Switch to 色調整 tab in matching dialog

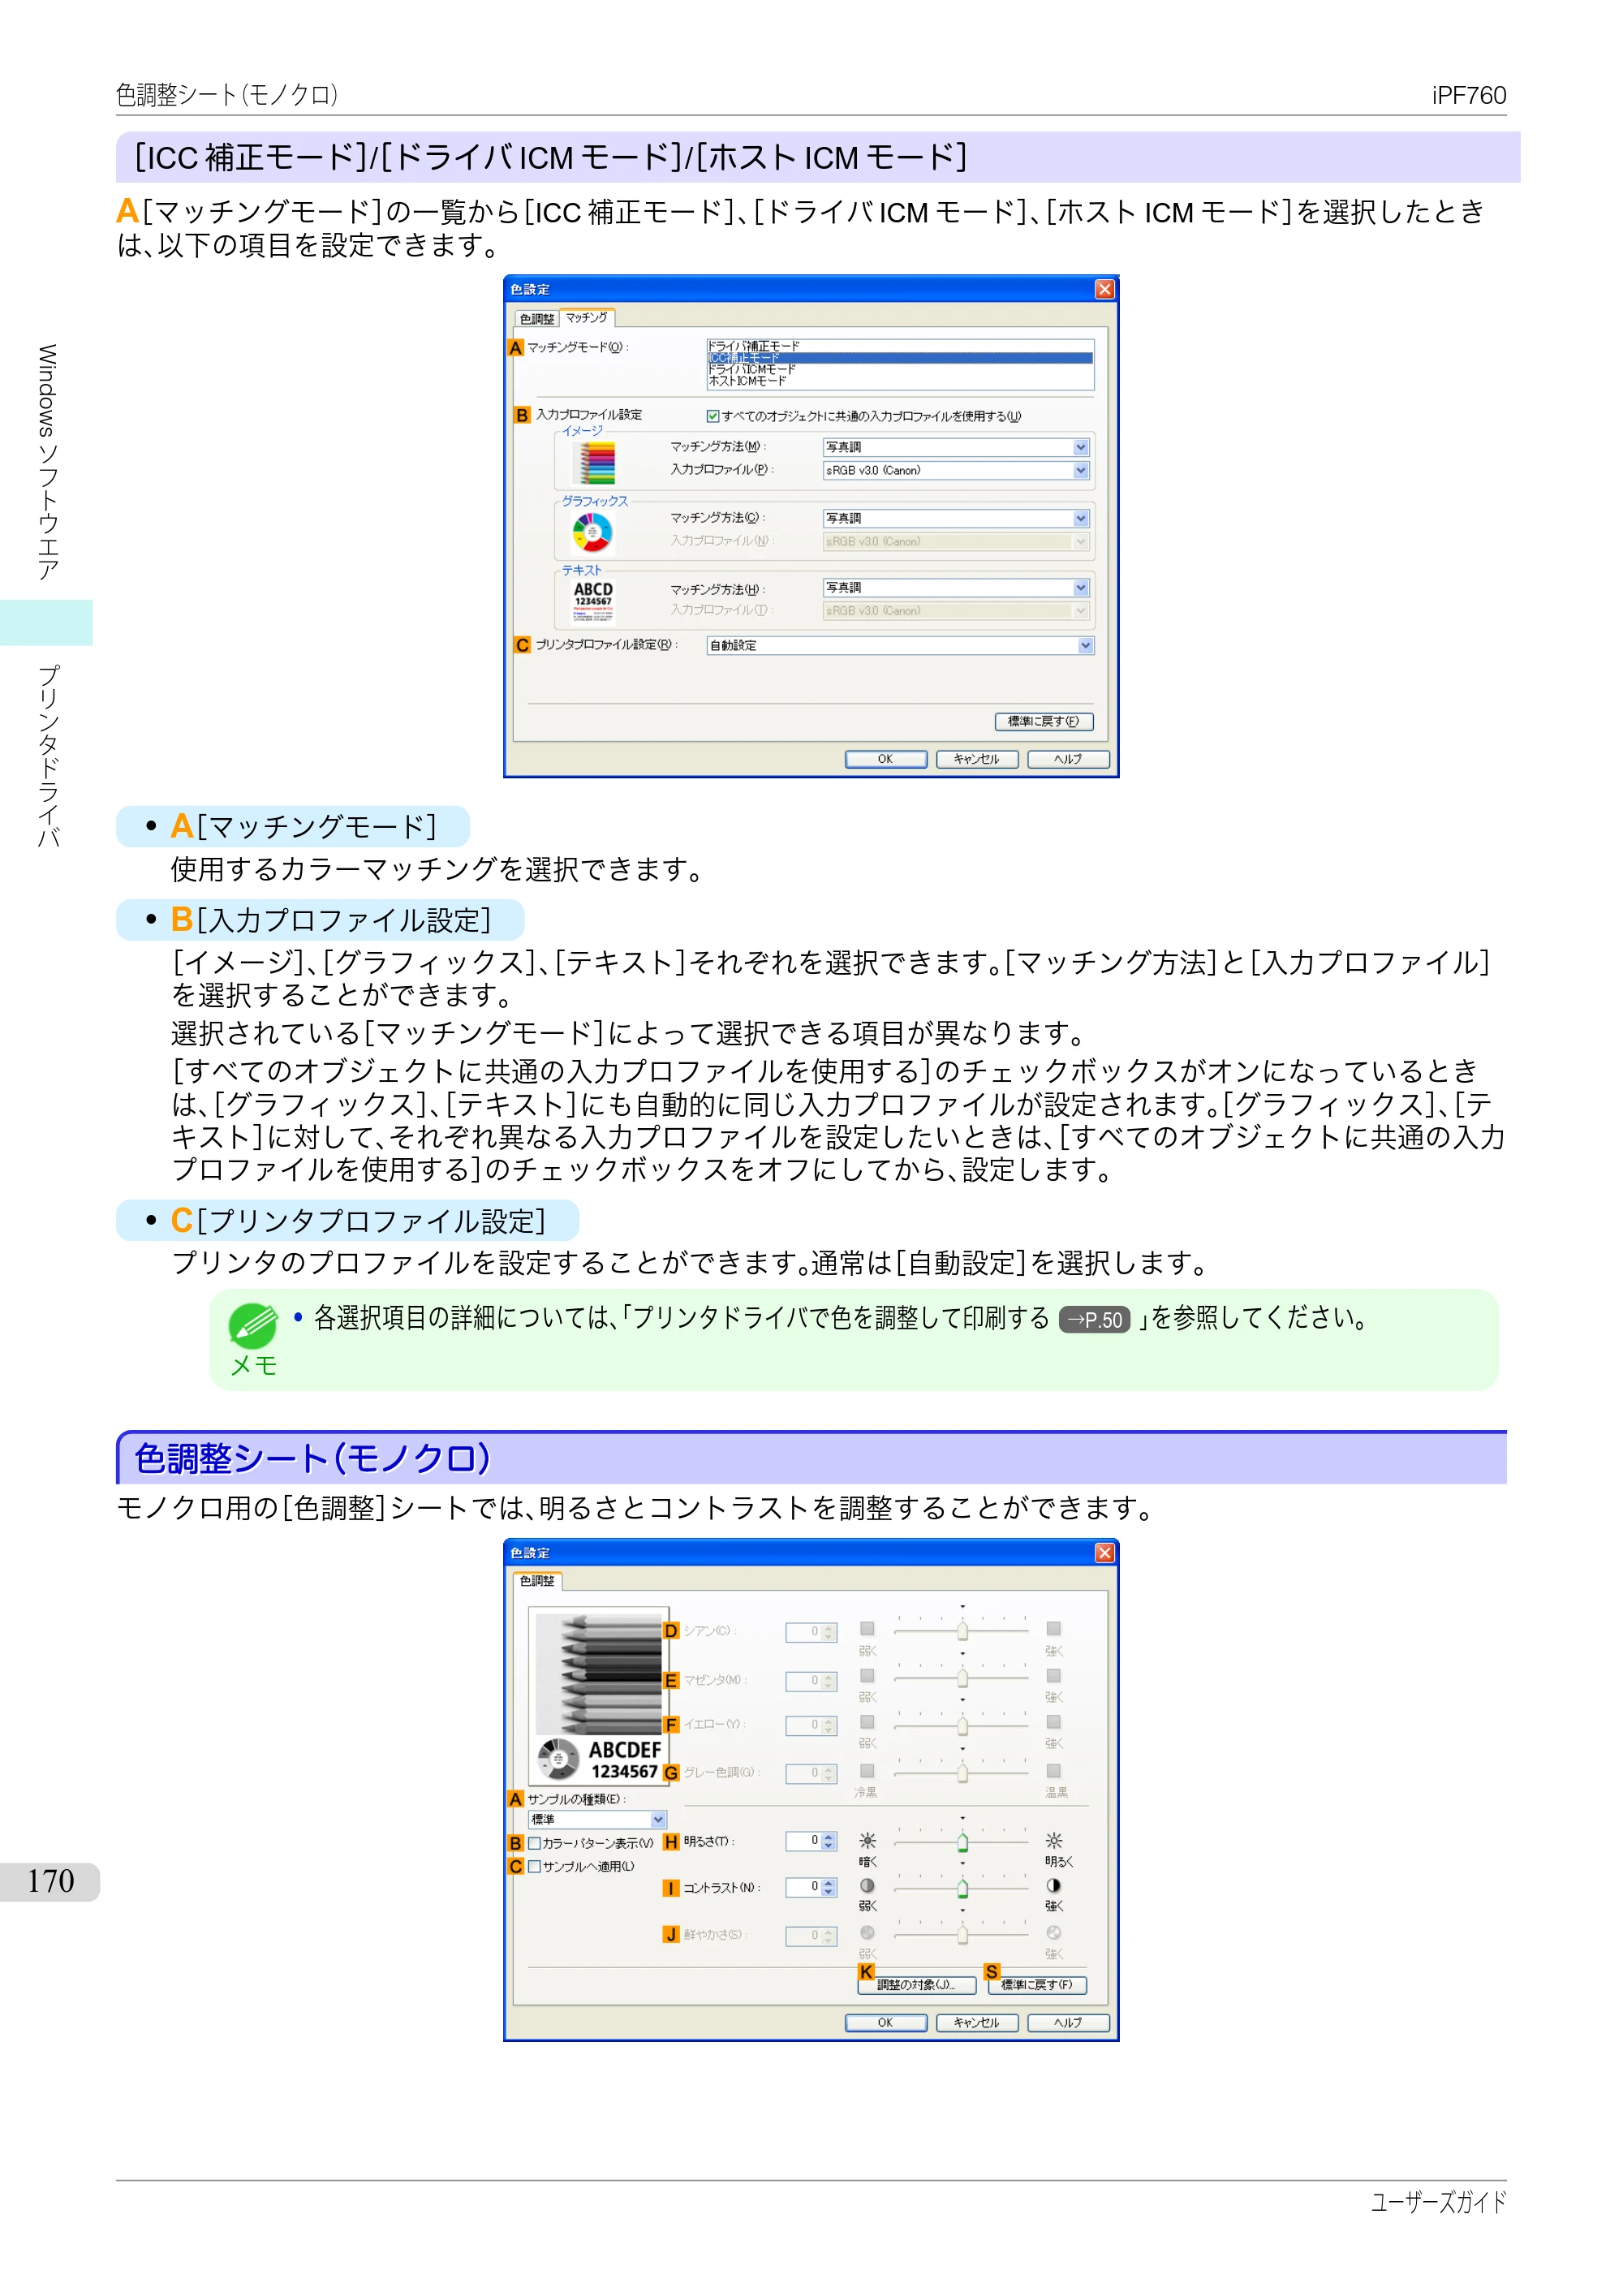point(537,319)
